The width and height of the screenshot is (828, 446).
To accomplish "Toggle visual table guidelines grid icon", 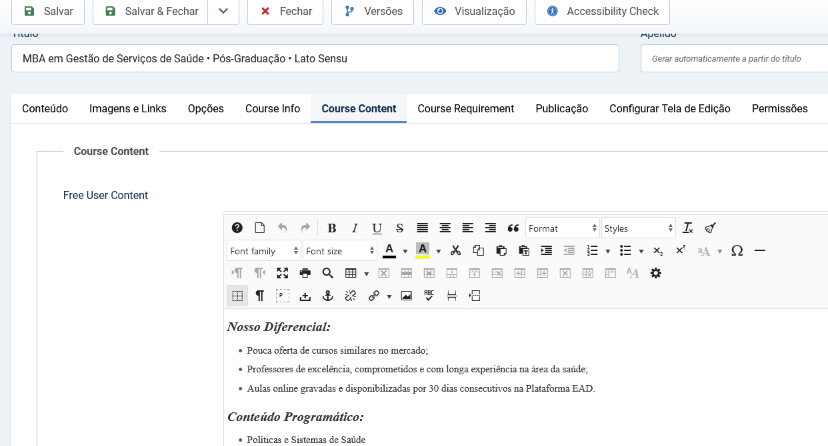I will pyautogui.click(x=237, y=296).
